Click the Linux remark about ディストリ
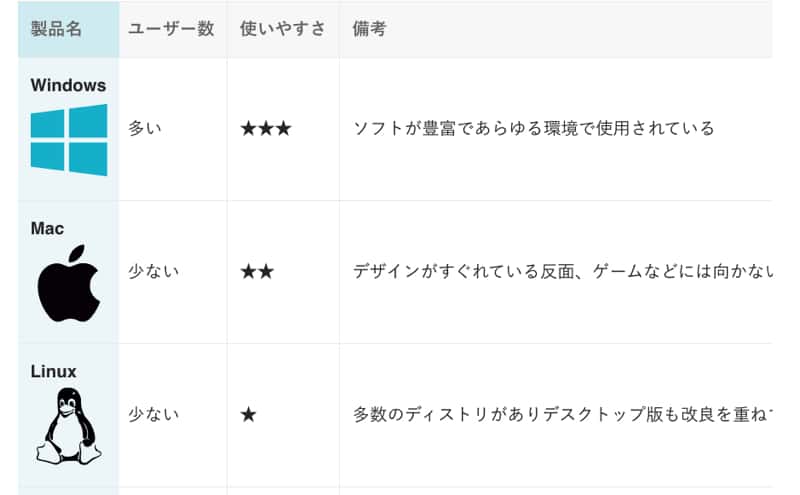Image resolution: width=800 pixels, height=495 pixels. [563, 414]
